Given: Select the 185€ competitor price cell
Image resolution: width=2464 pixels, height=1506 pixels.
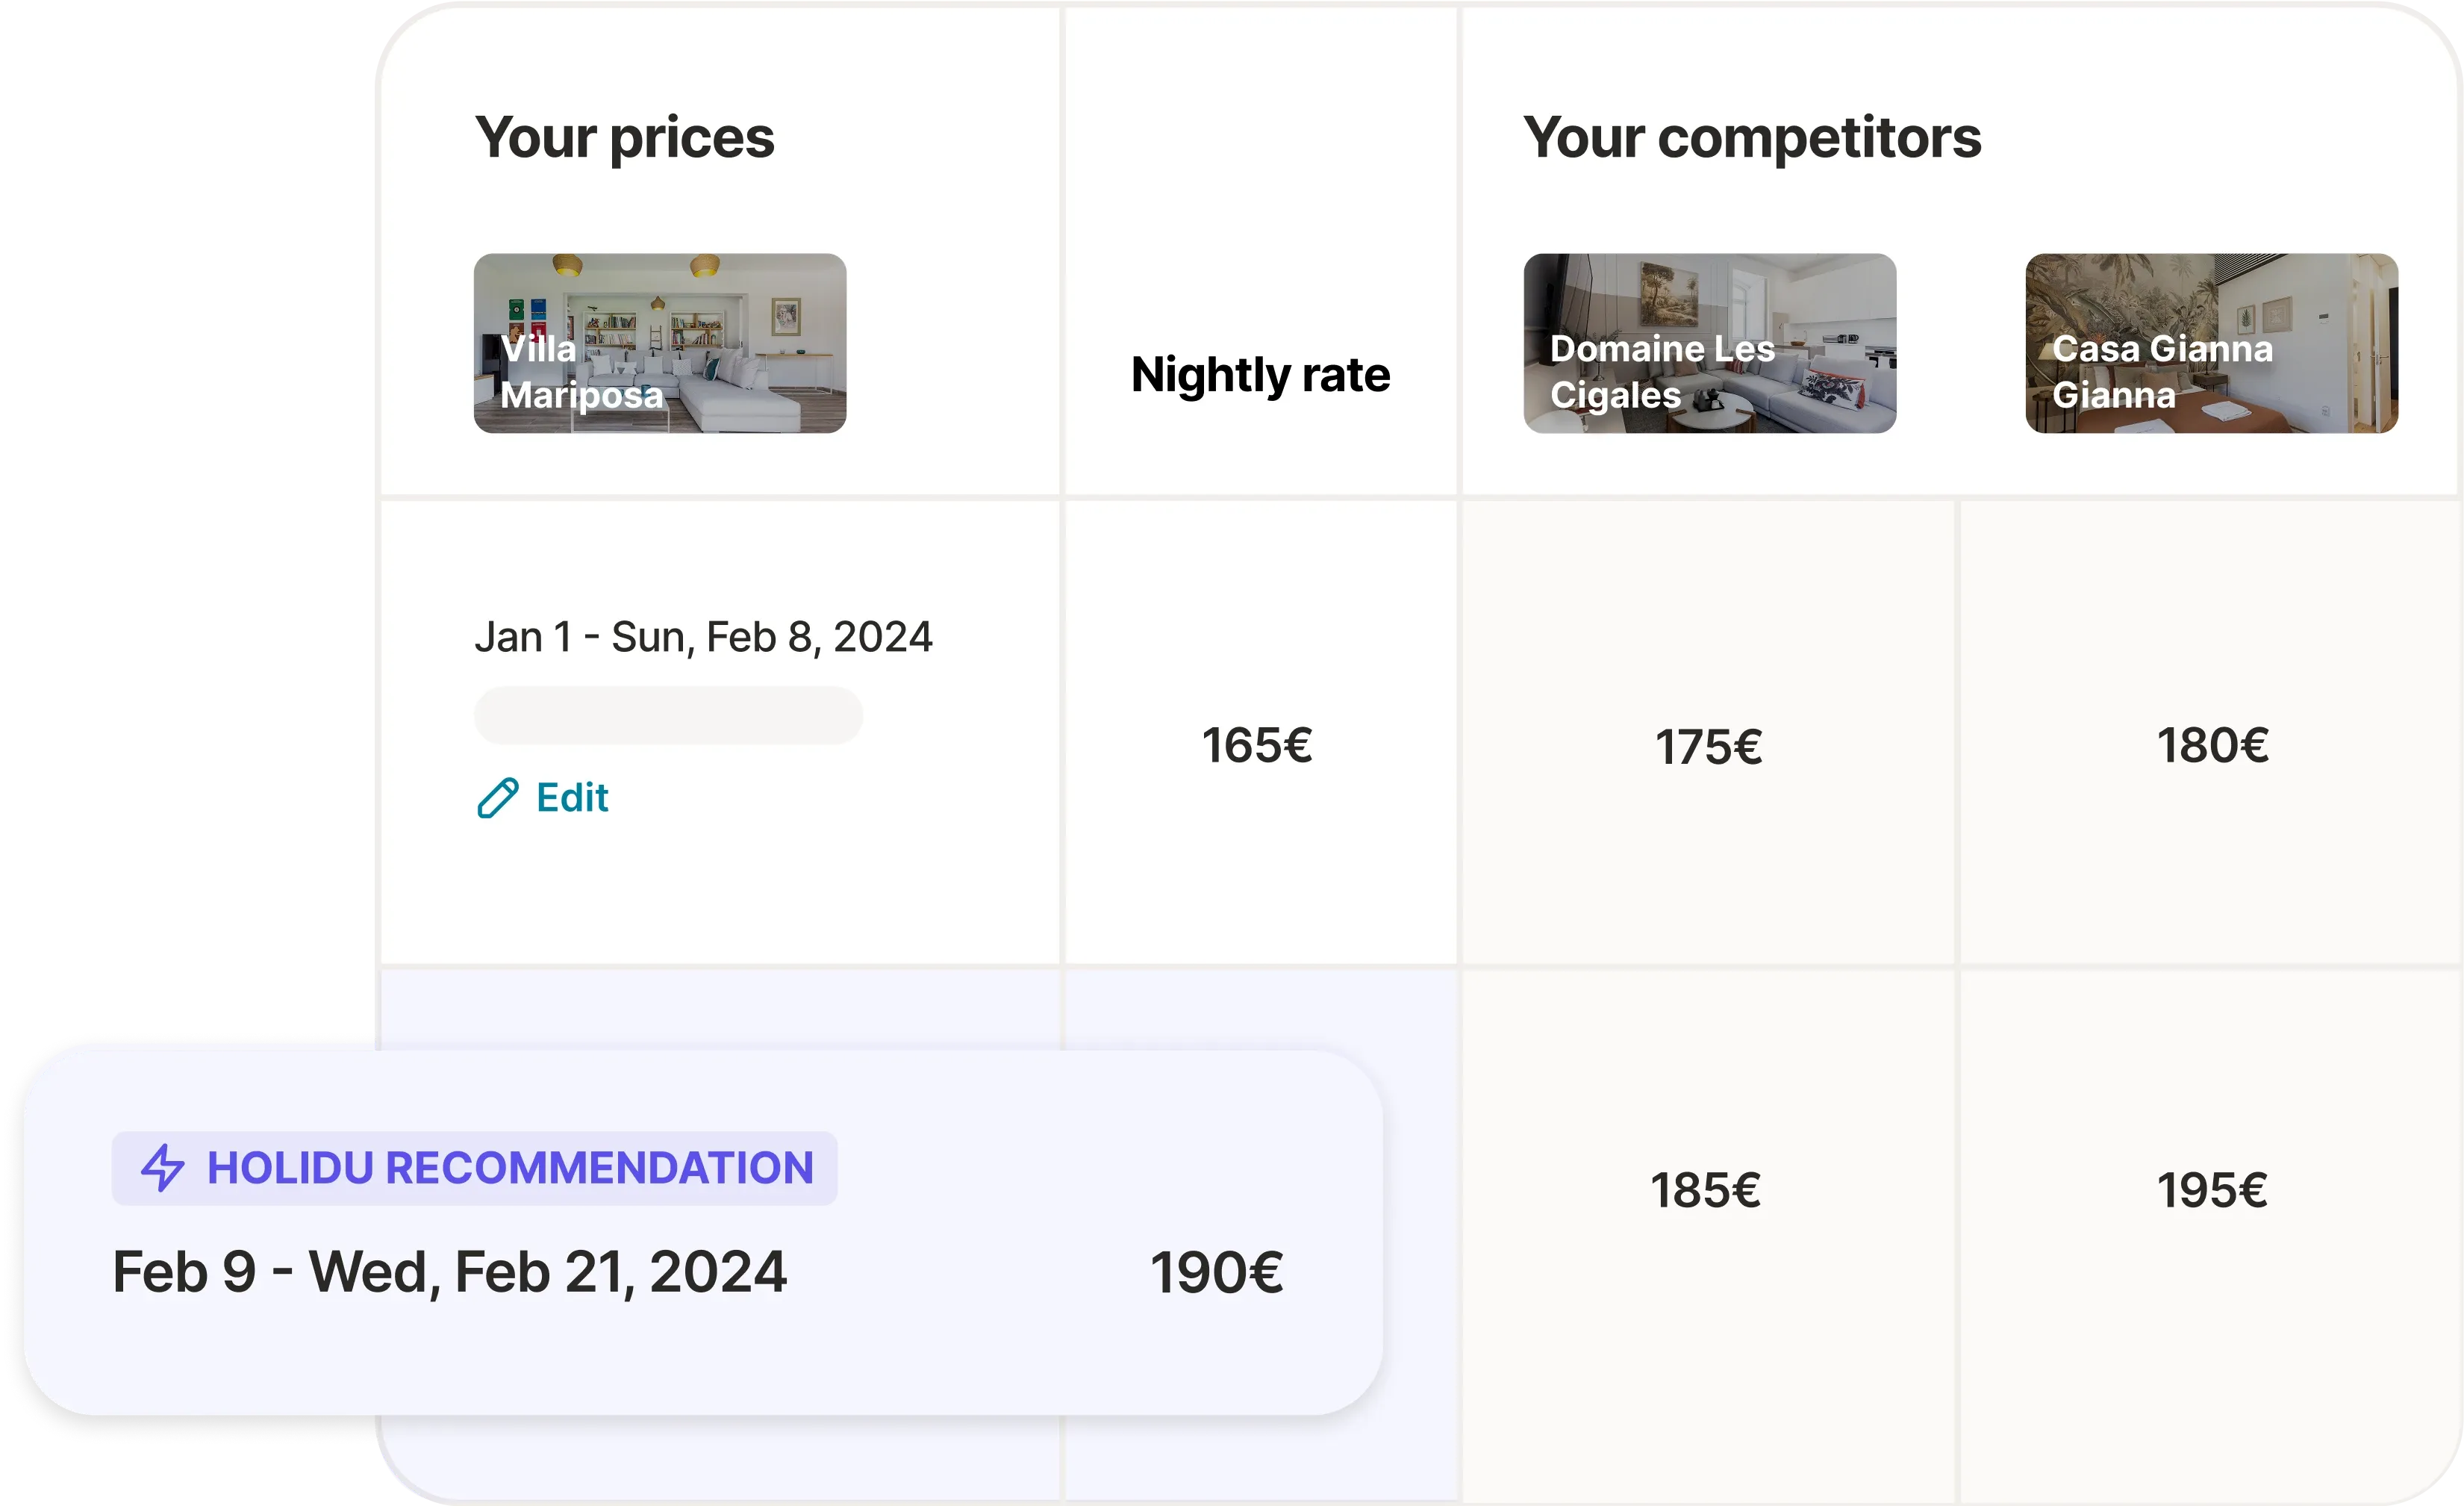Looking at the screenshot, I should pyautogui.click(x=1705, y=1190).
